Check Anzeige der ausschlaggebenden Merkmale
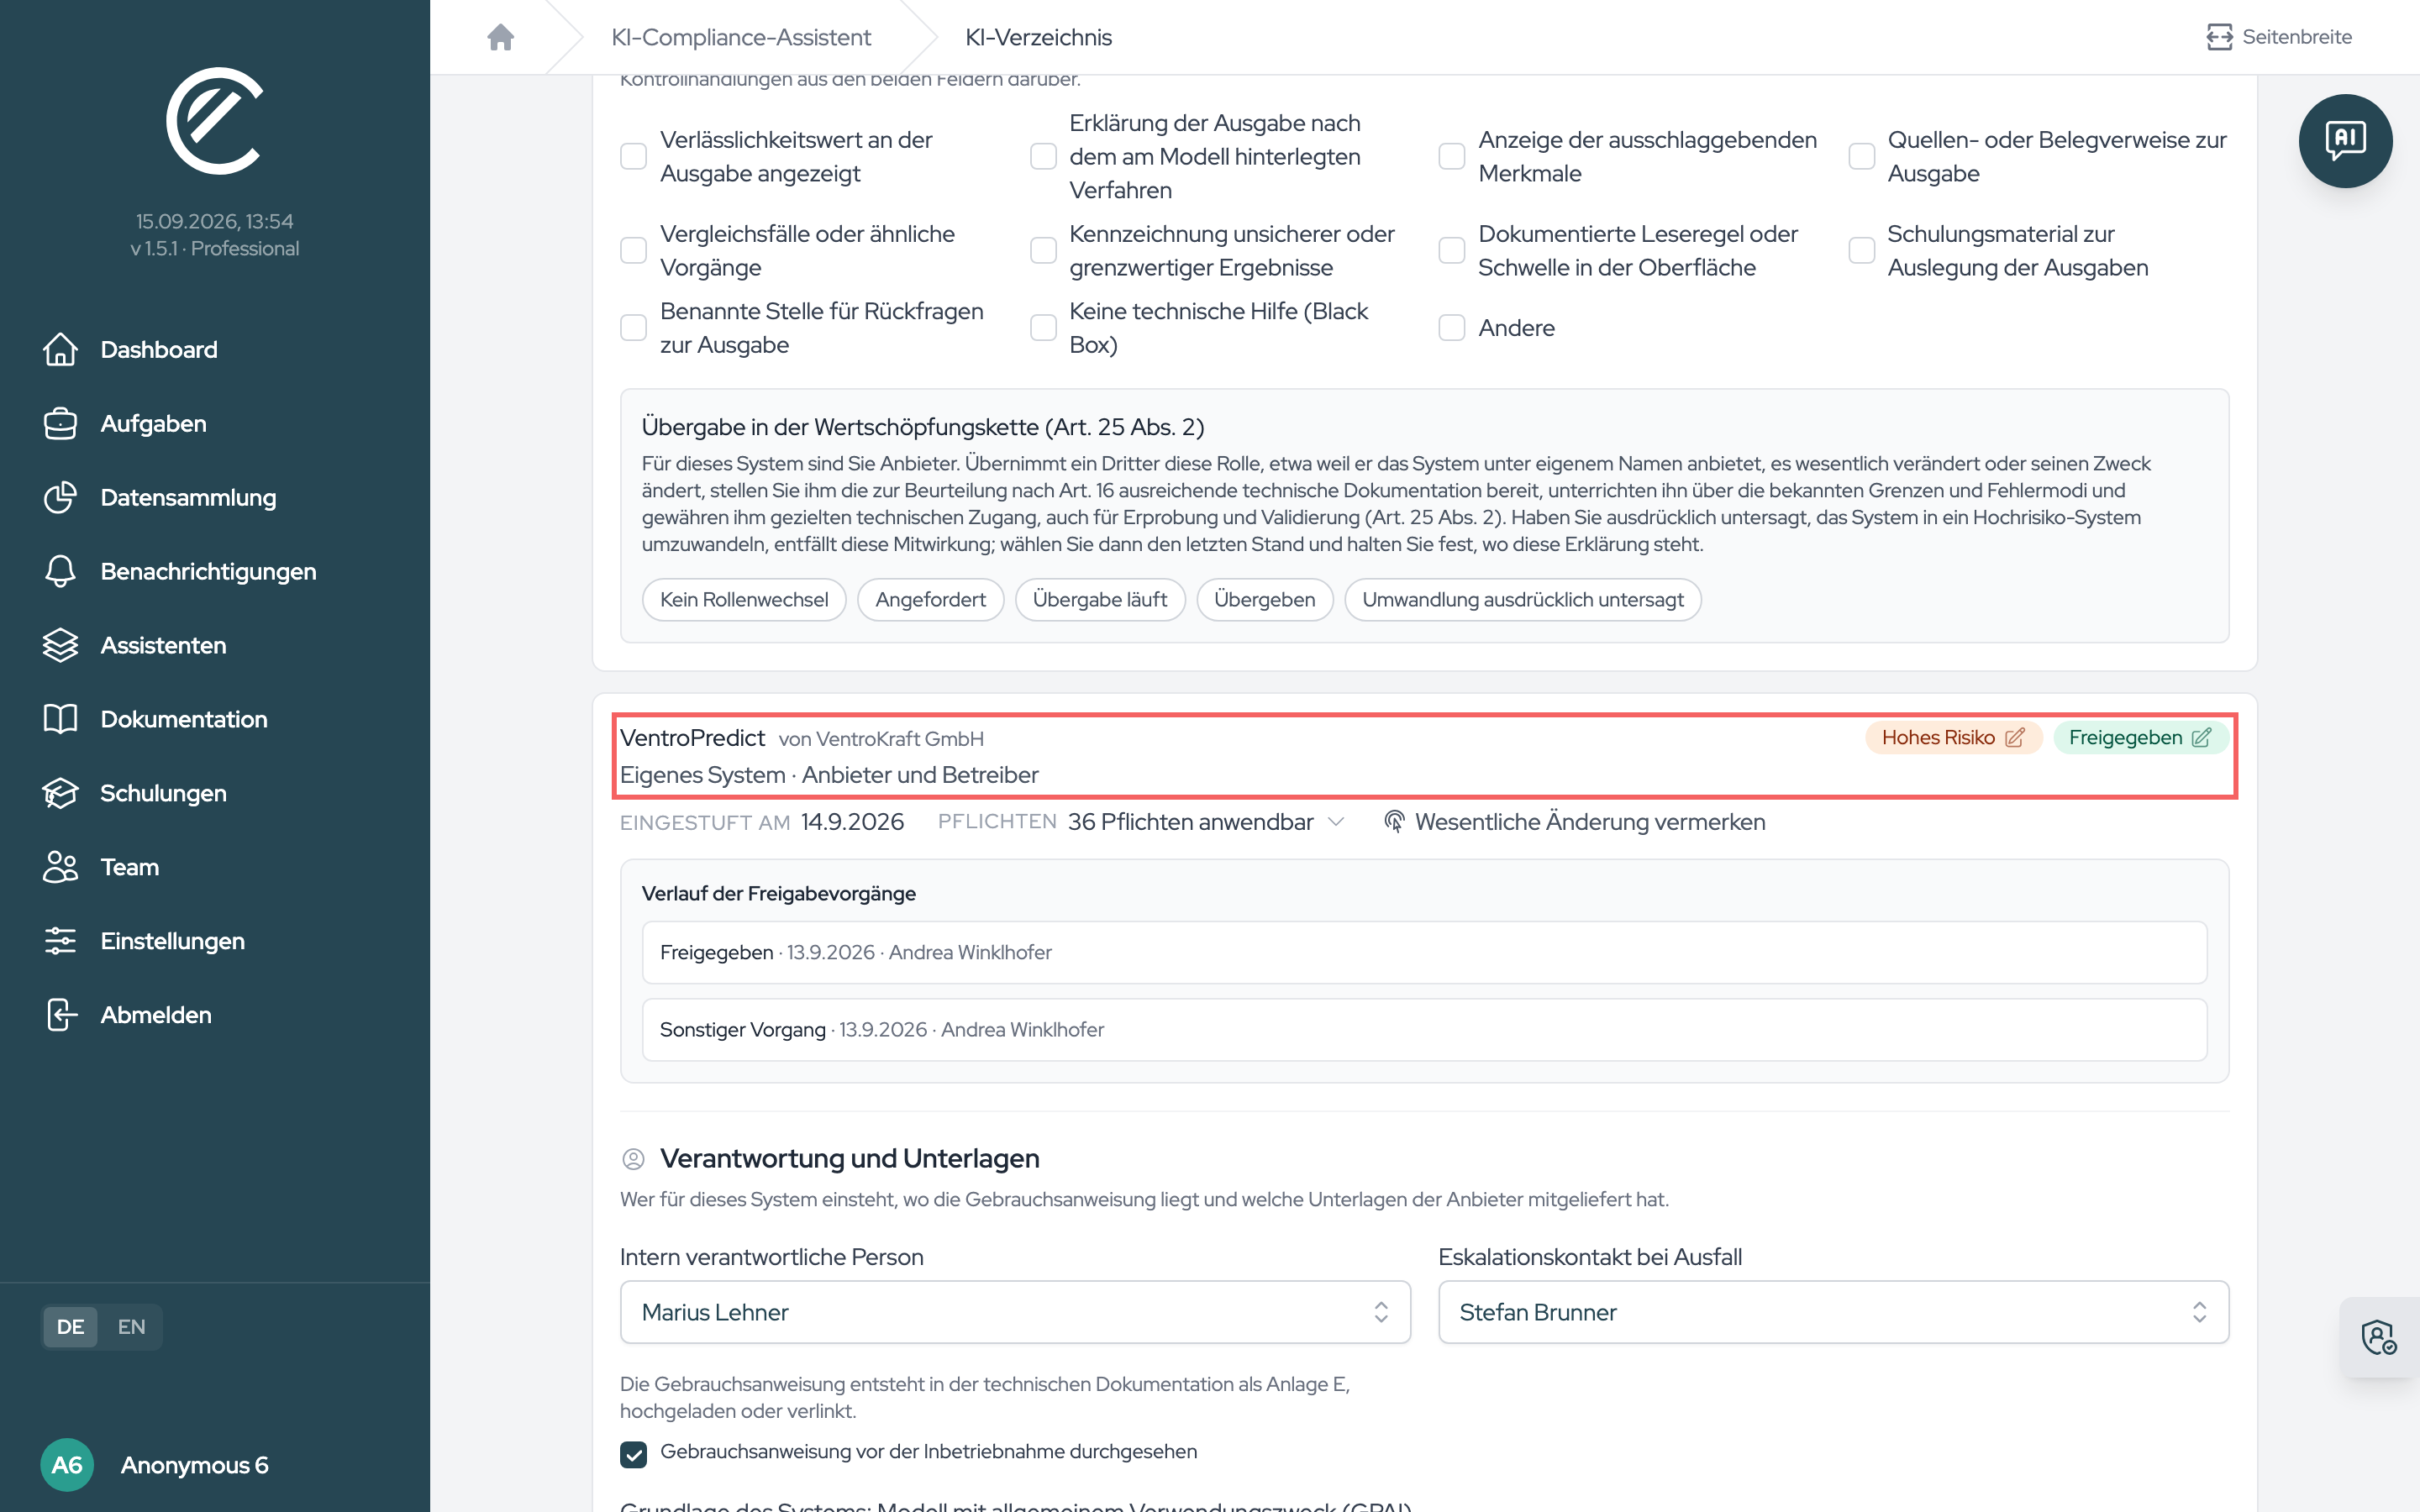The image size is (2420, 1512). [1452, 156]
